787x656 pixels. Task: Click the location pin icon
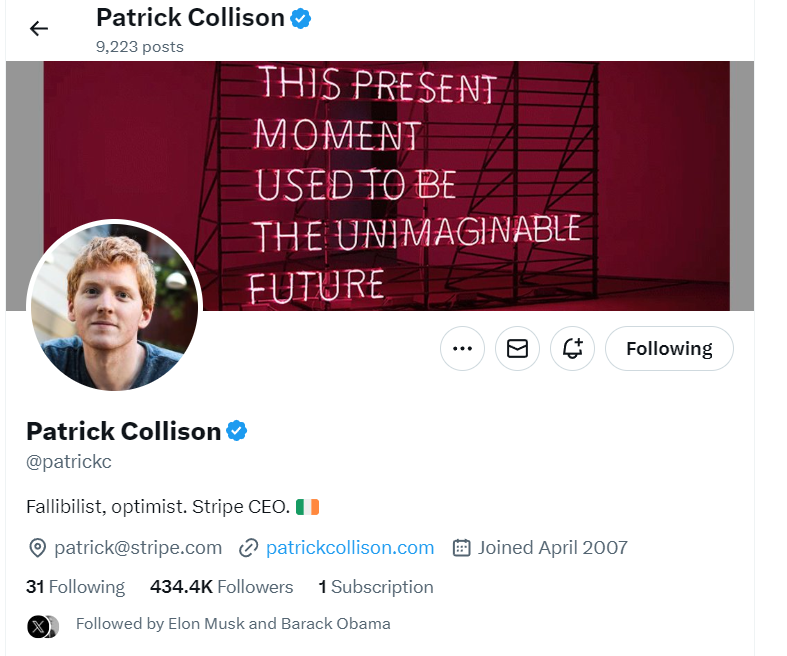click(37, 547)
